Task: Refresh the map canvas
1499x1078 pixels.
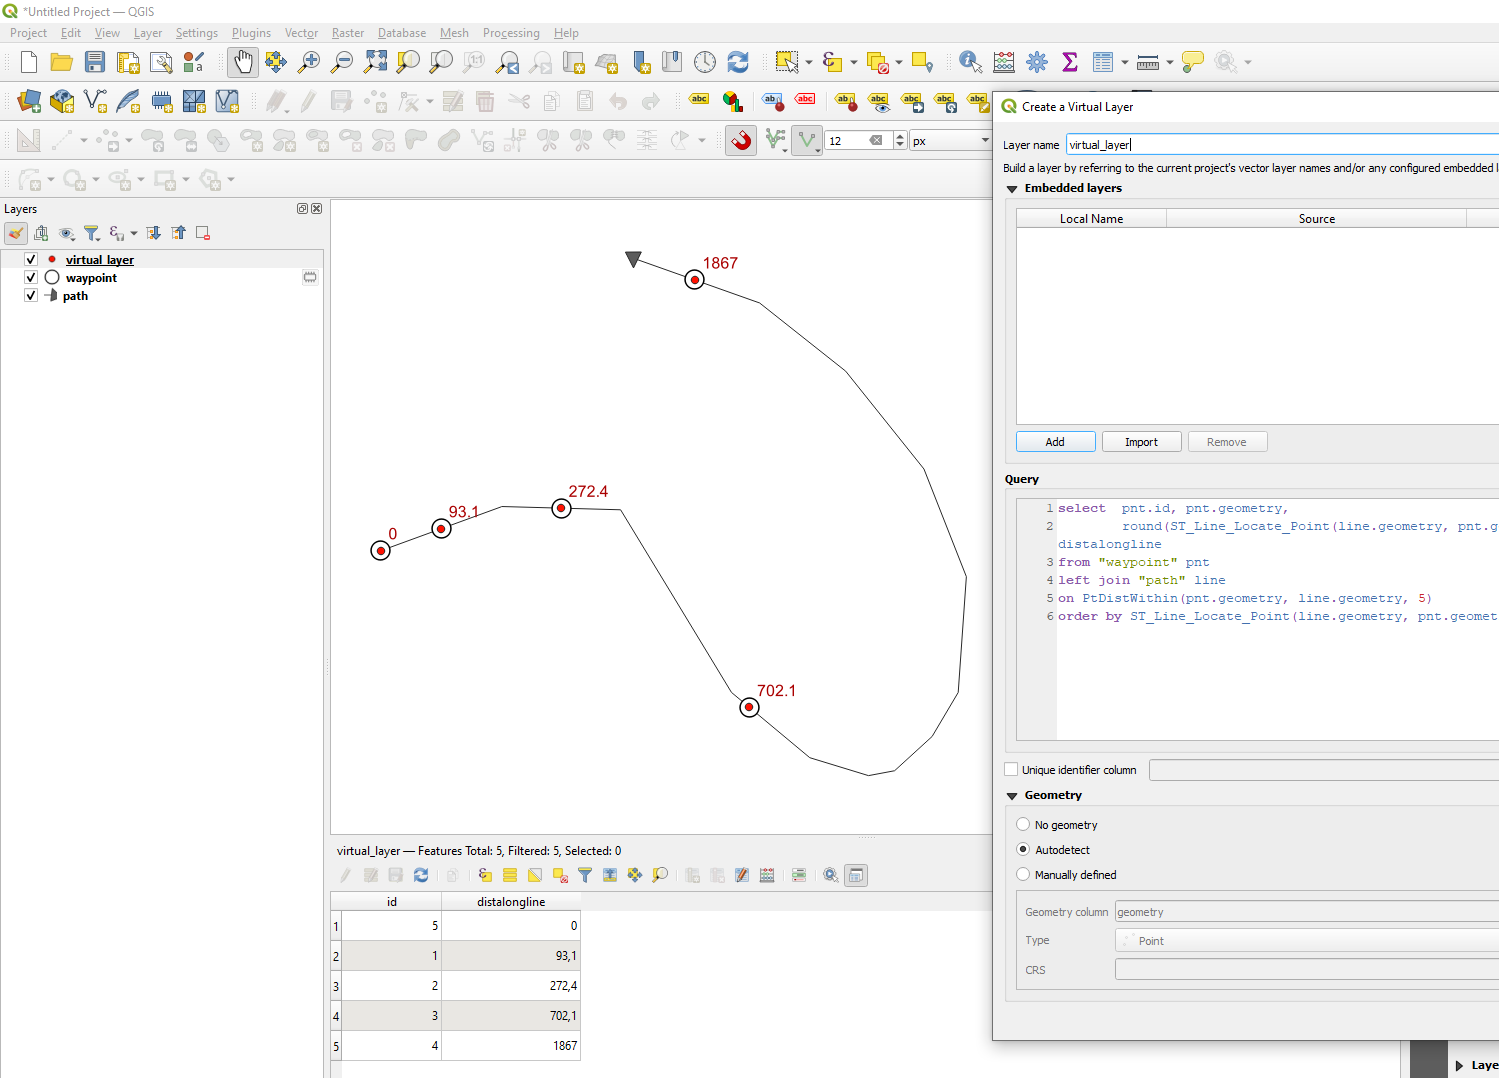Action: coord(738,62)
